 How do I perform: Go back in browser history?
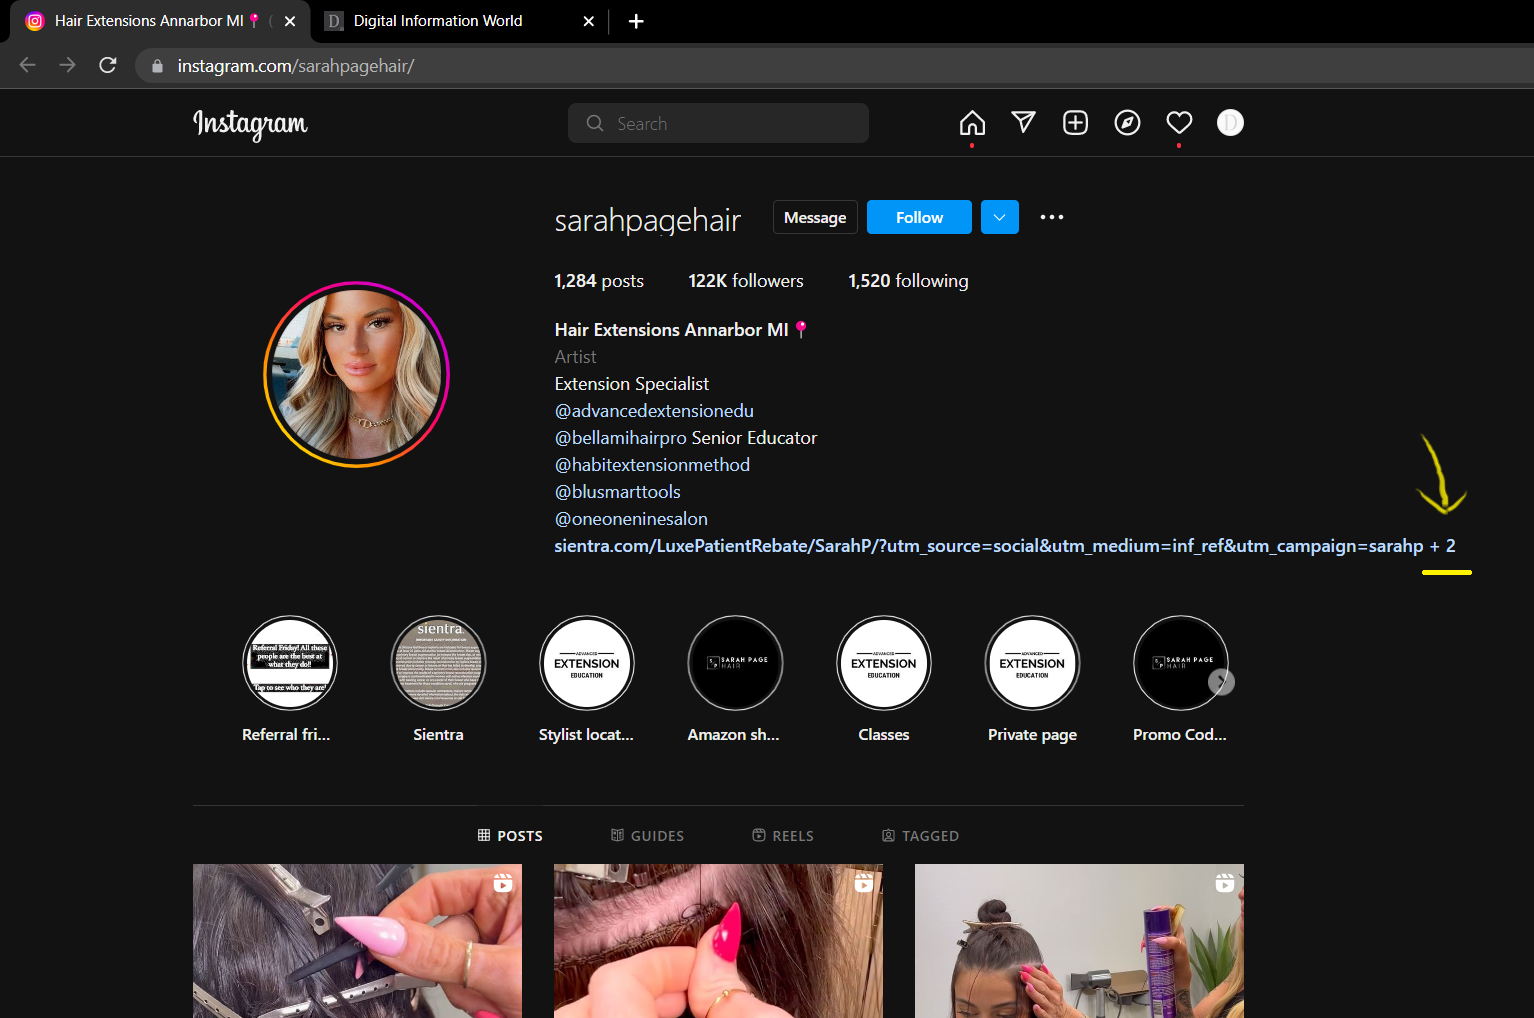tap(28, 65)
